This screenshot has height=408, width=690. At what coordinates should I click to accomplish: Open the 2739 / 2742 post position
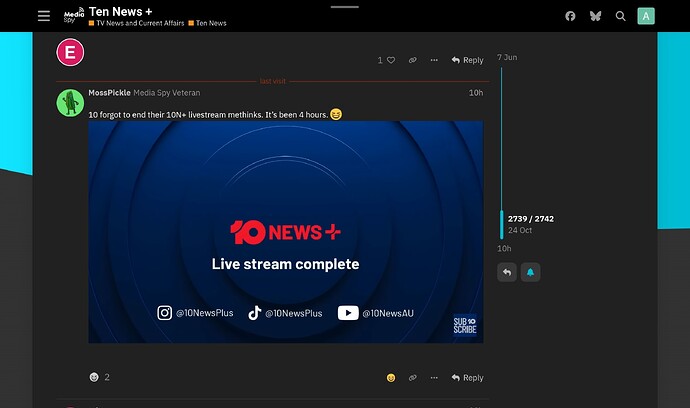[531, 219]
